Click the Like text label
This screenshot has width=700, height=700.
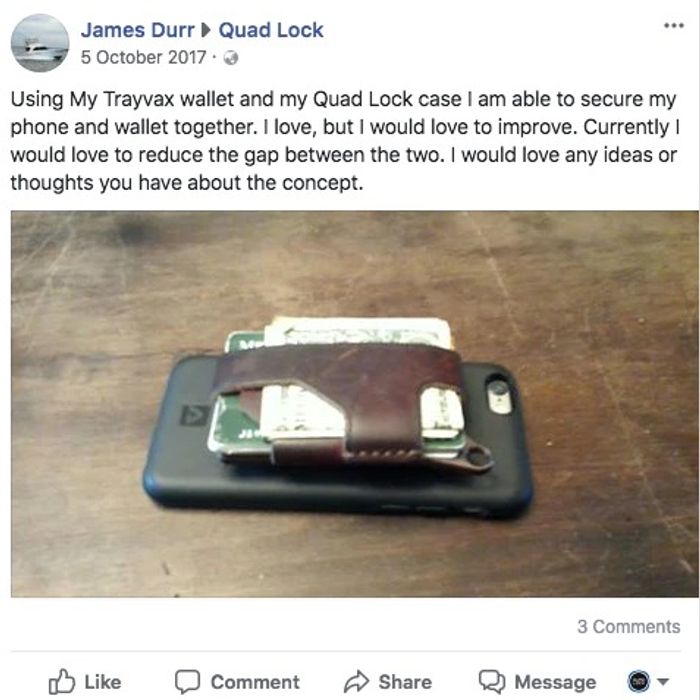(103, 682)
